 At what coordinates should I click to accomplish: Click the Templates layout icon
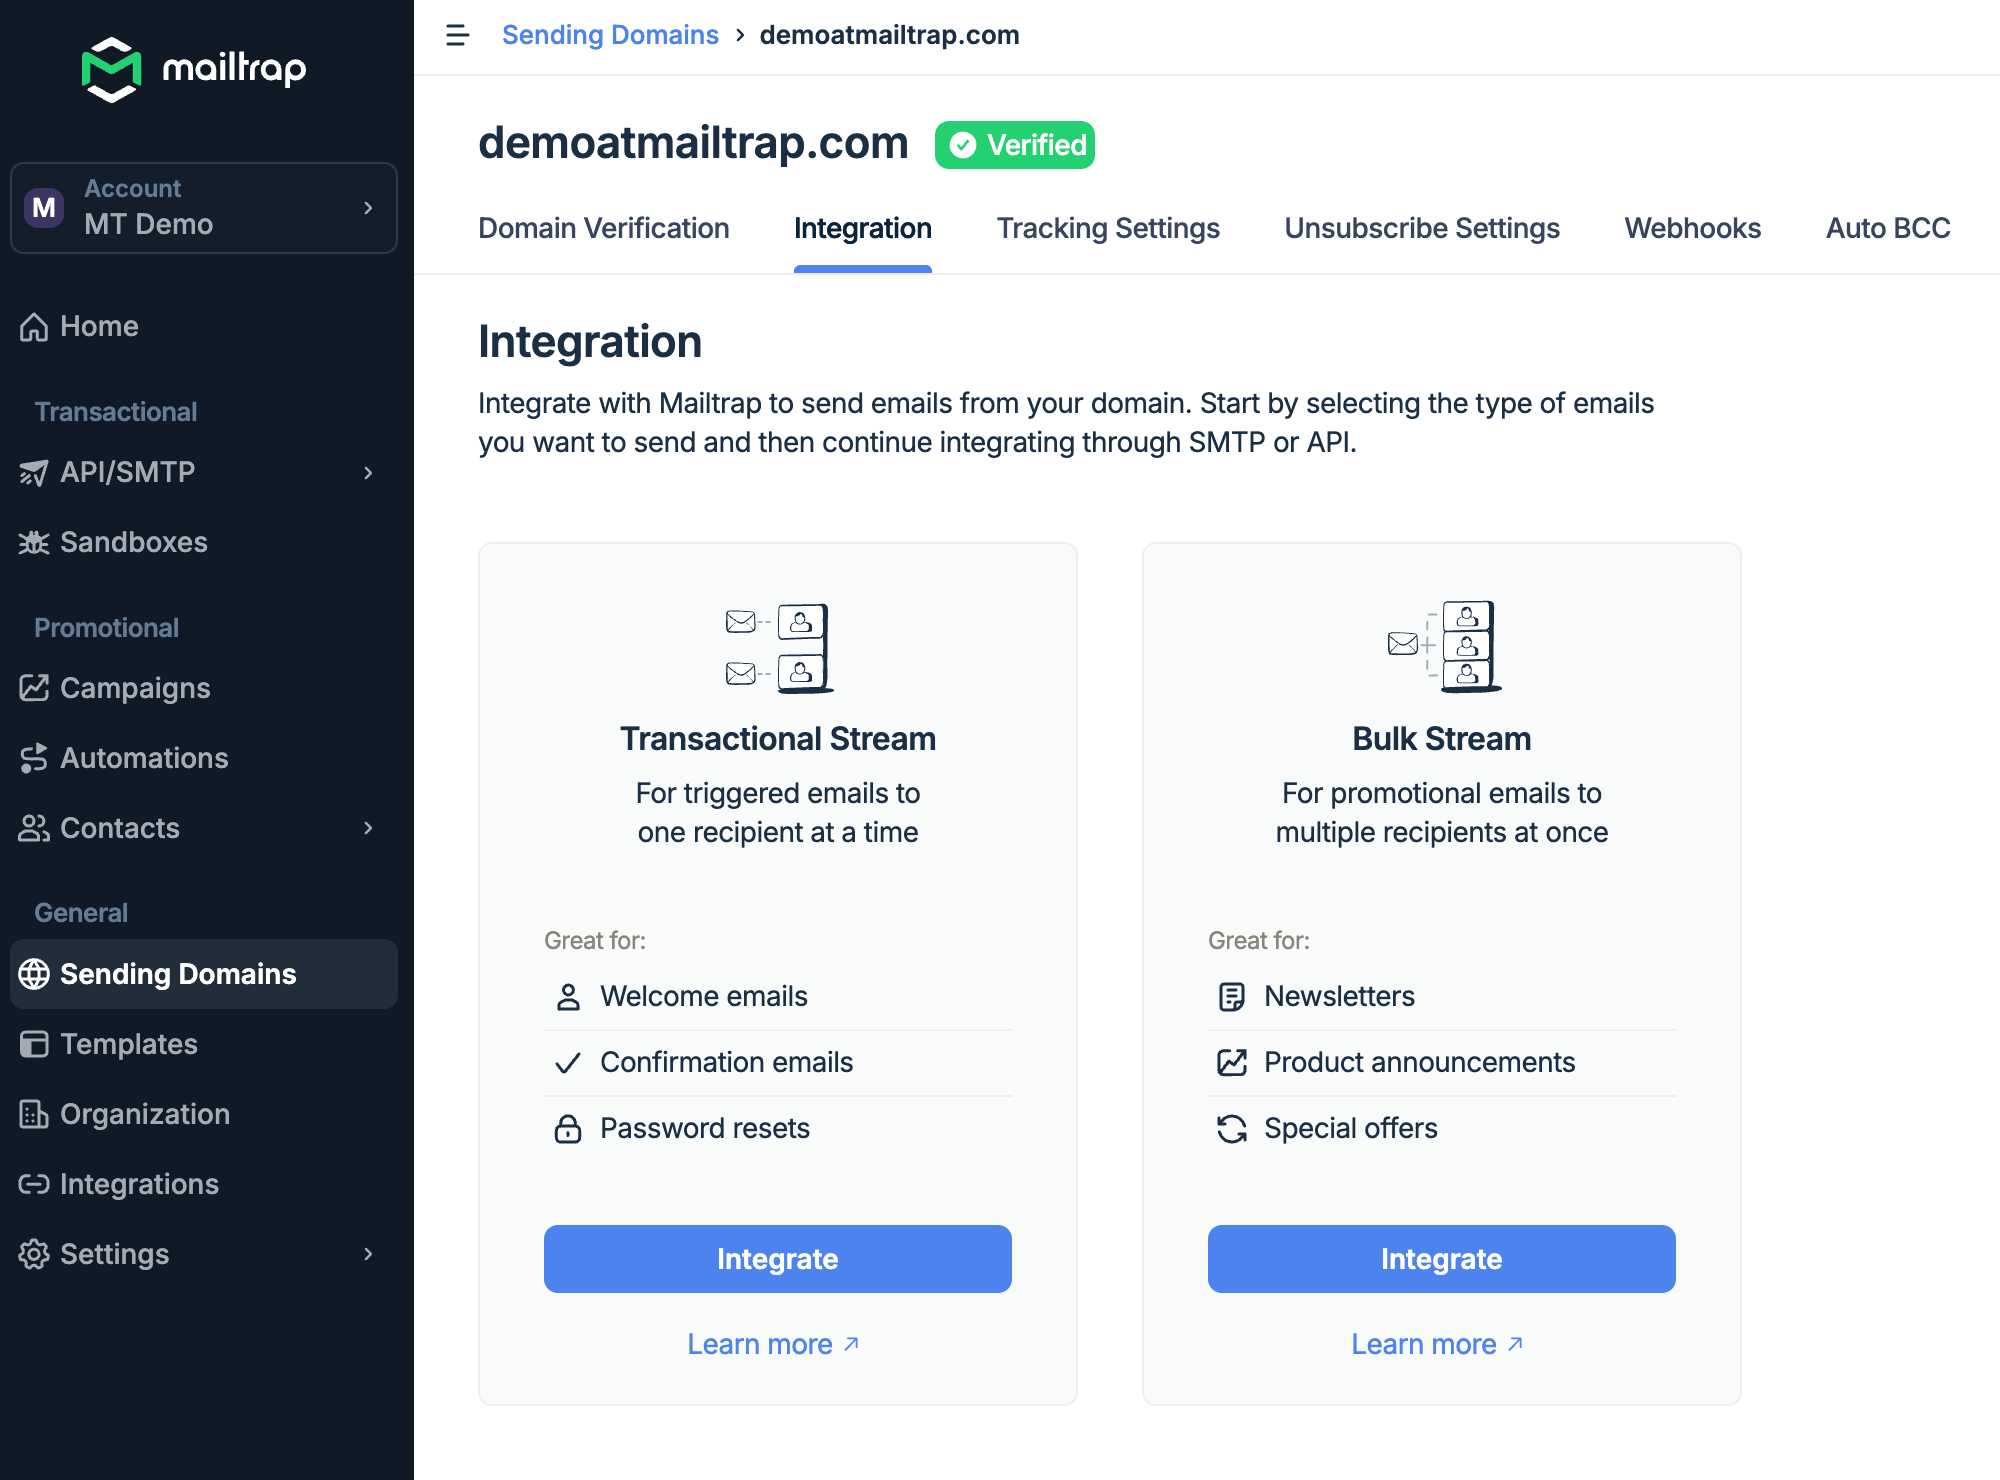34,1045
